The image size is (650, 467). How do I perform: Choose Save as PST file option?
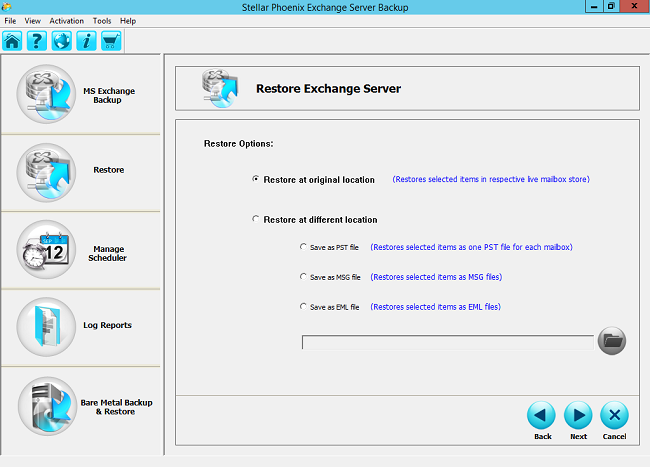coord(303,247)
